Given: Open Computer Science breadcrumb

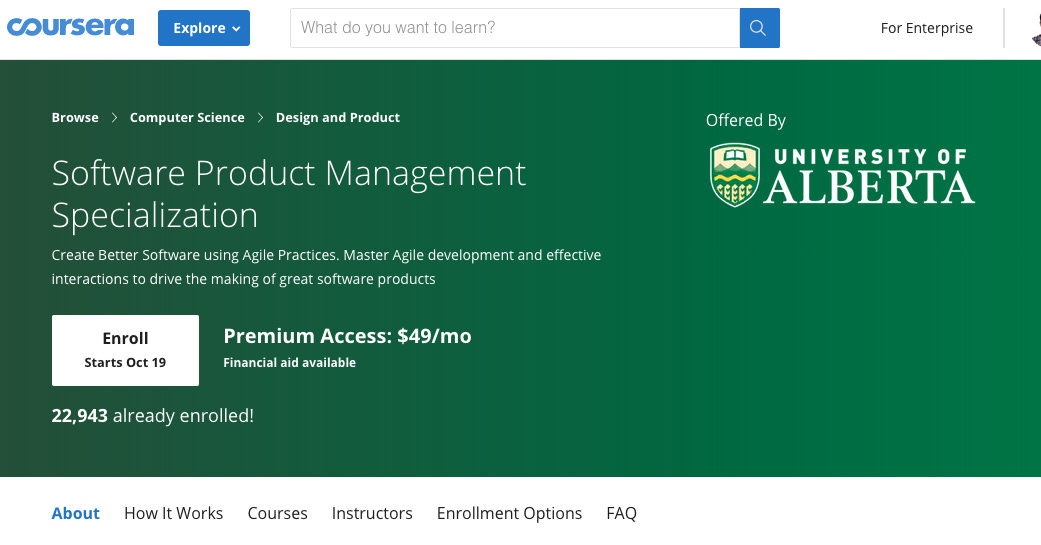Looking at the screenshot, I should click(x=187, y=117).
